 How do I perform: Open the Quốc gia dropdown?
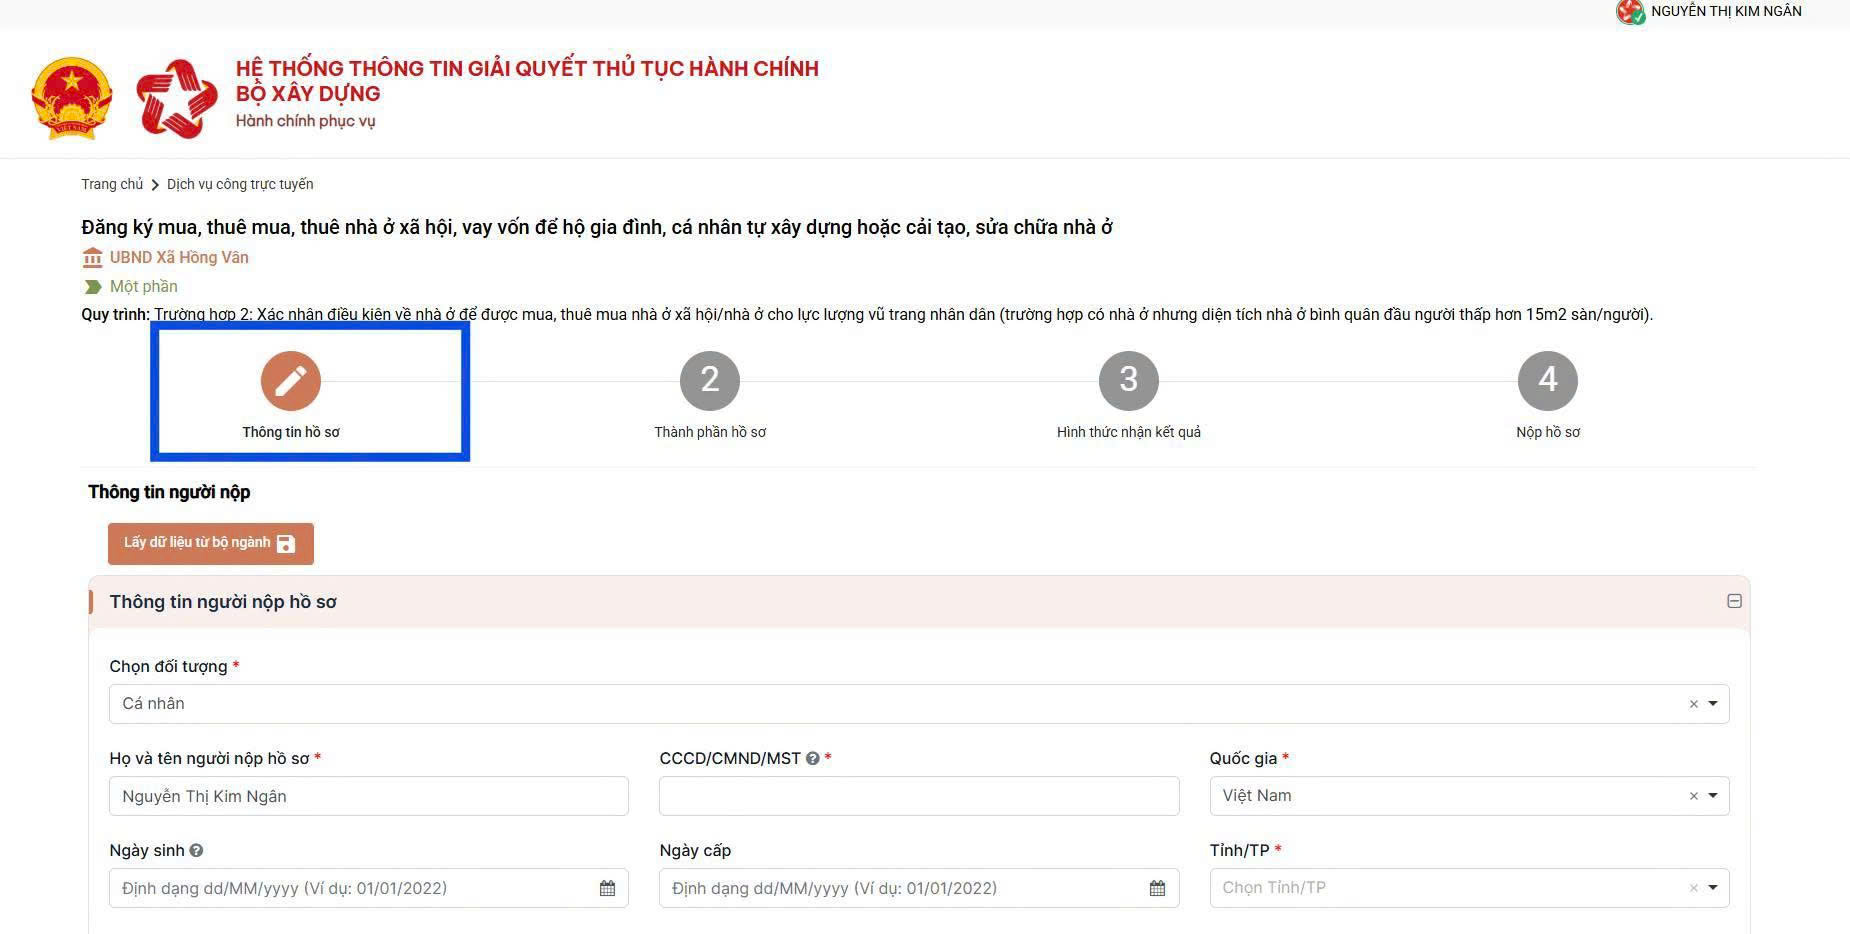point(1469,796)
